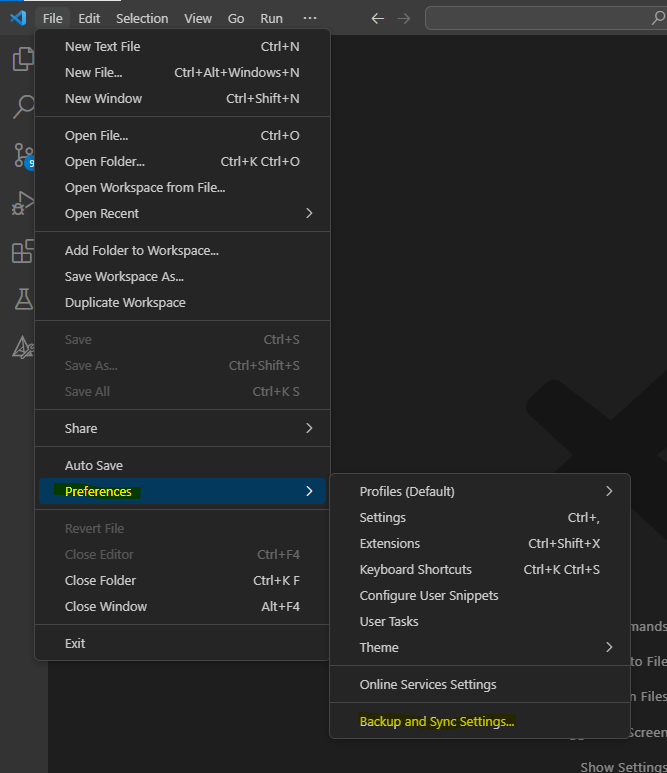Expand the Theme submenu
The height and width of the screenshot is (773, 667).
pyautogui.click(x=480, y=648)
